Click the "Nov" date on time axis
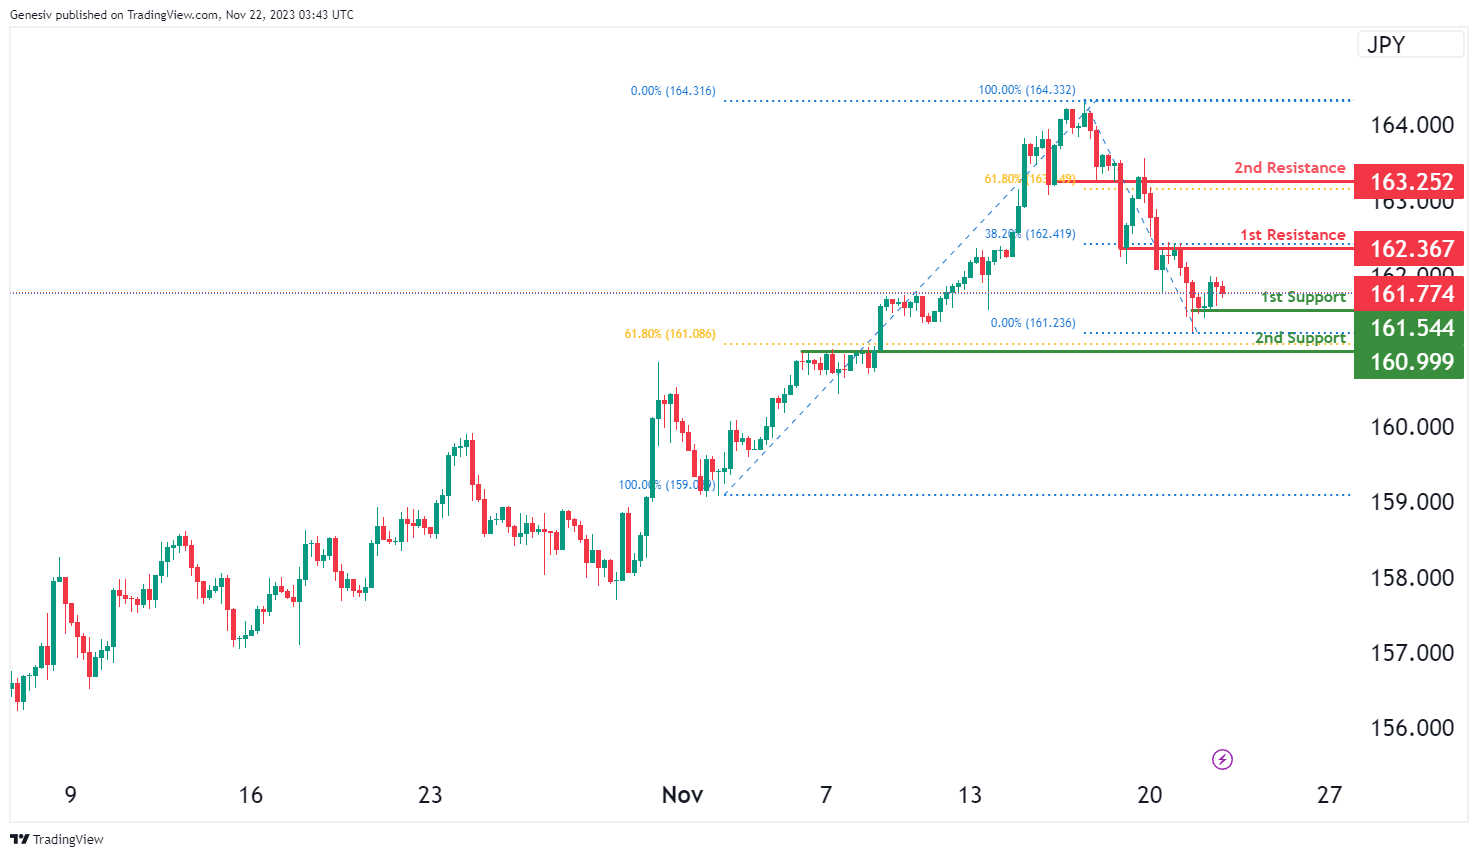The height and width of the screenshot is (857, 1478). pyautogui.click(x=682, y=795)
